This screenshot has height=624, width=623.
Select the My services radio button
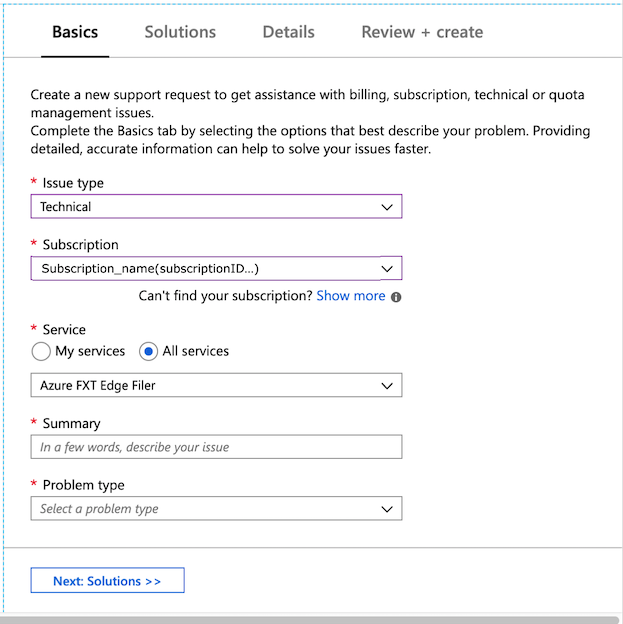click(x=41, y=351)
